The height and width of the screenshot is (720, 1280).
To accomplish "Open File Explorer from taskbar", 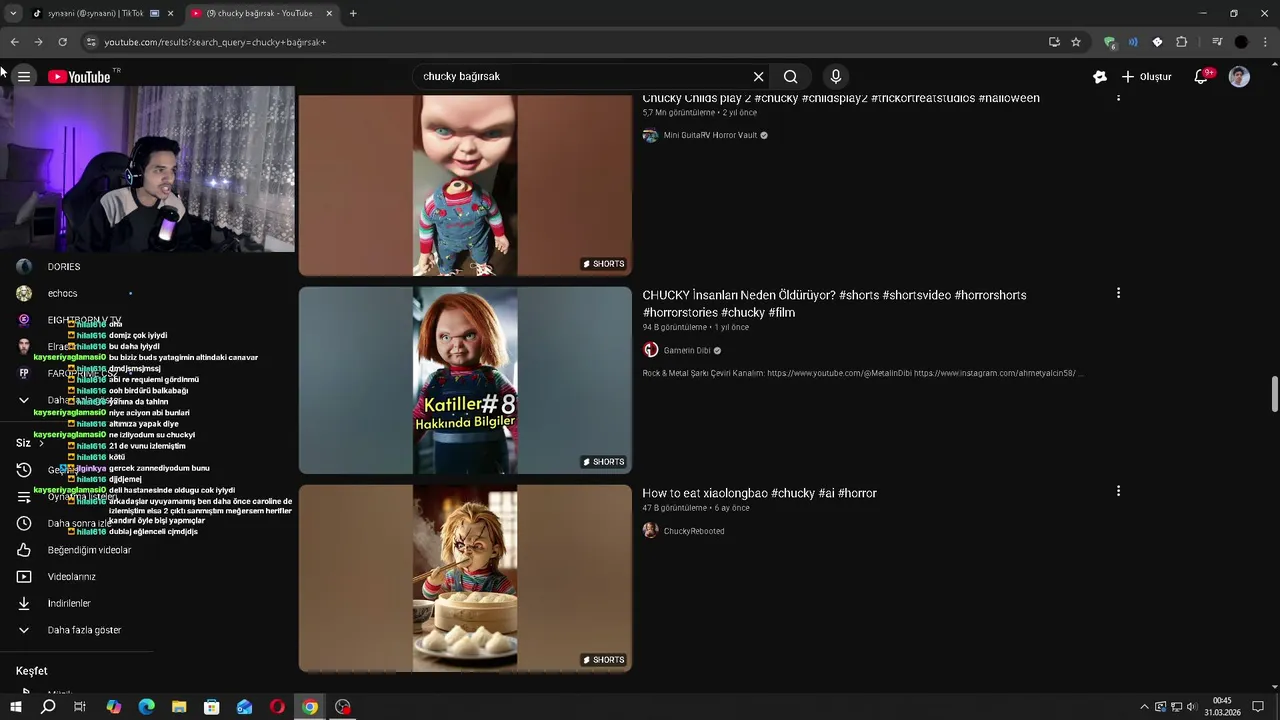I will point(179,707).
